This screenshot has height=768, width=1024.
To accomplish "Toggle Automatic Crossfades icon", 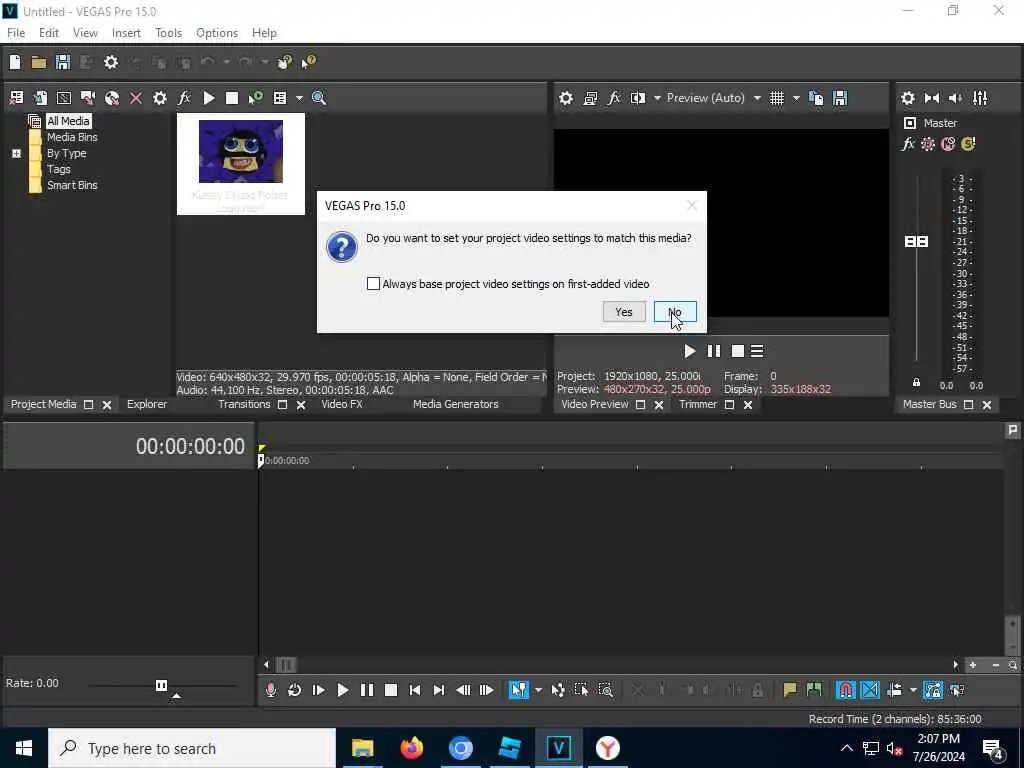I will [x=870, y=690].
